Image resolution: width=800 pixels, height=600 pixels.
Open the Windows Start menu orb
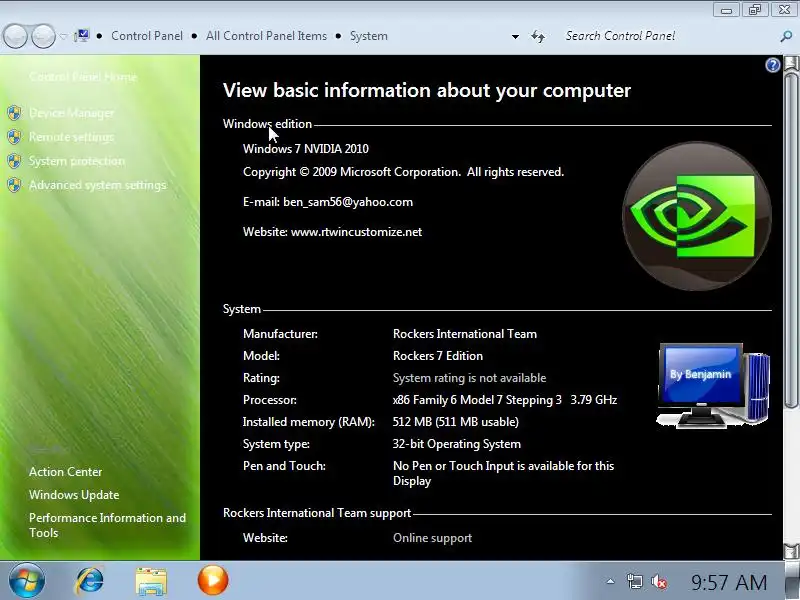click(x=27, y=581)
